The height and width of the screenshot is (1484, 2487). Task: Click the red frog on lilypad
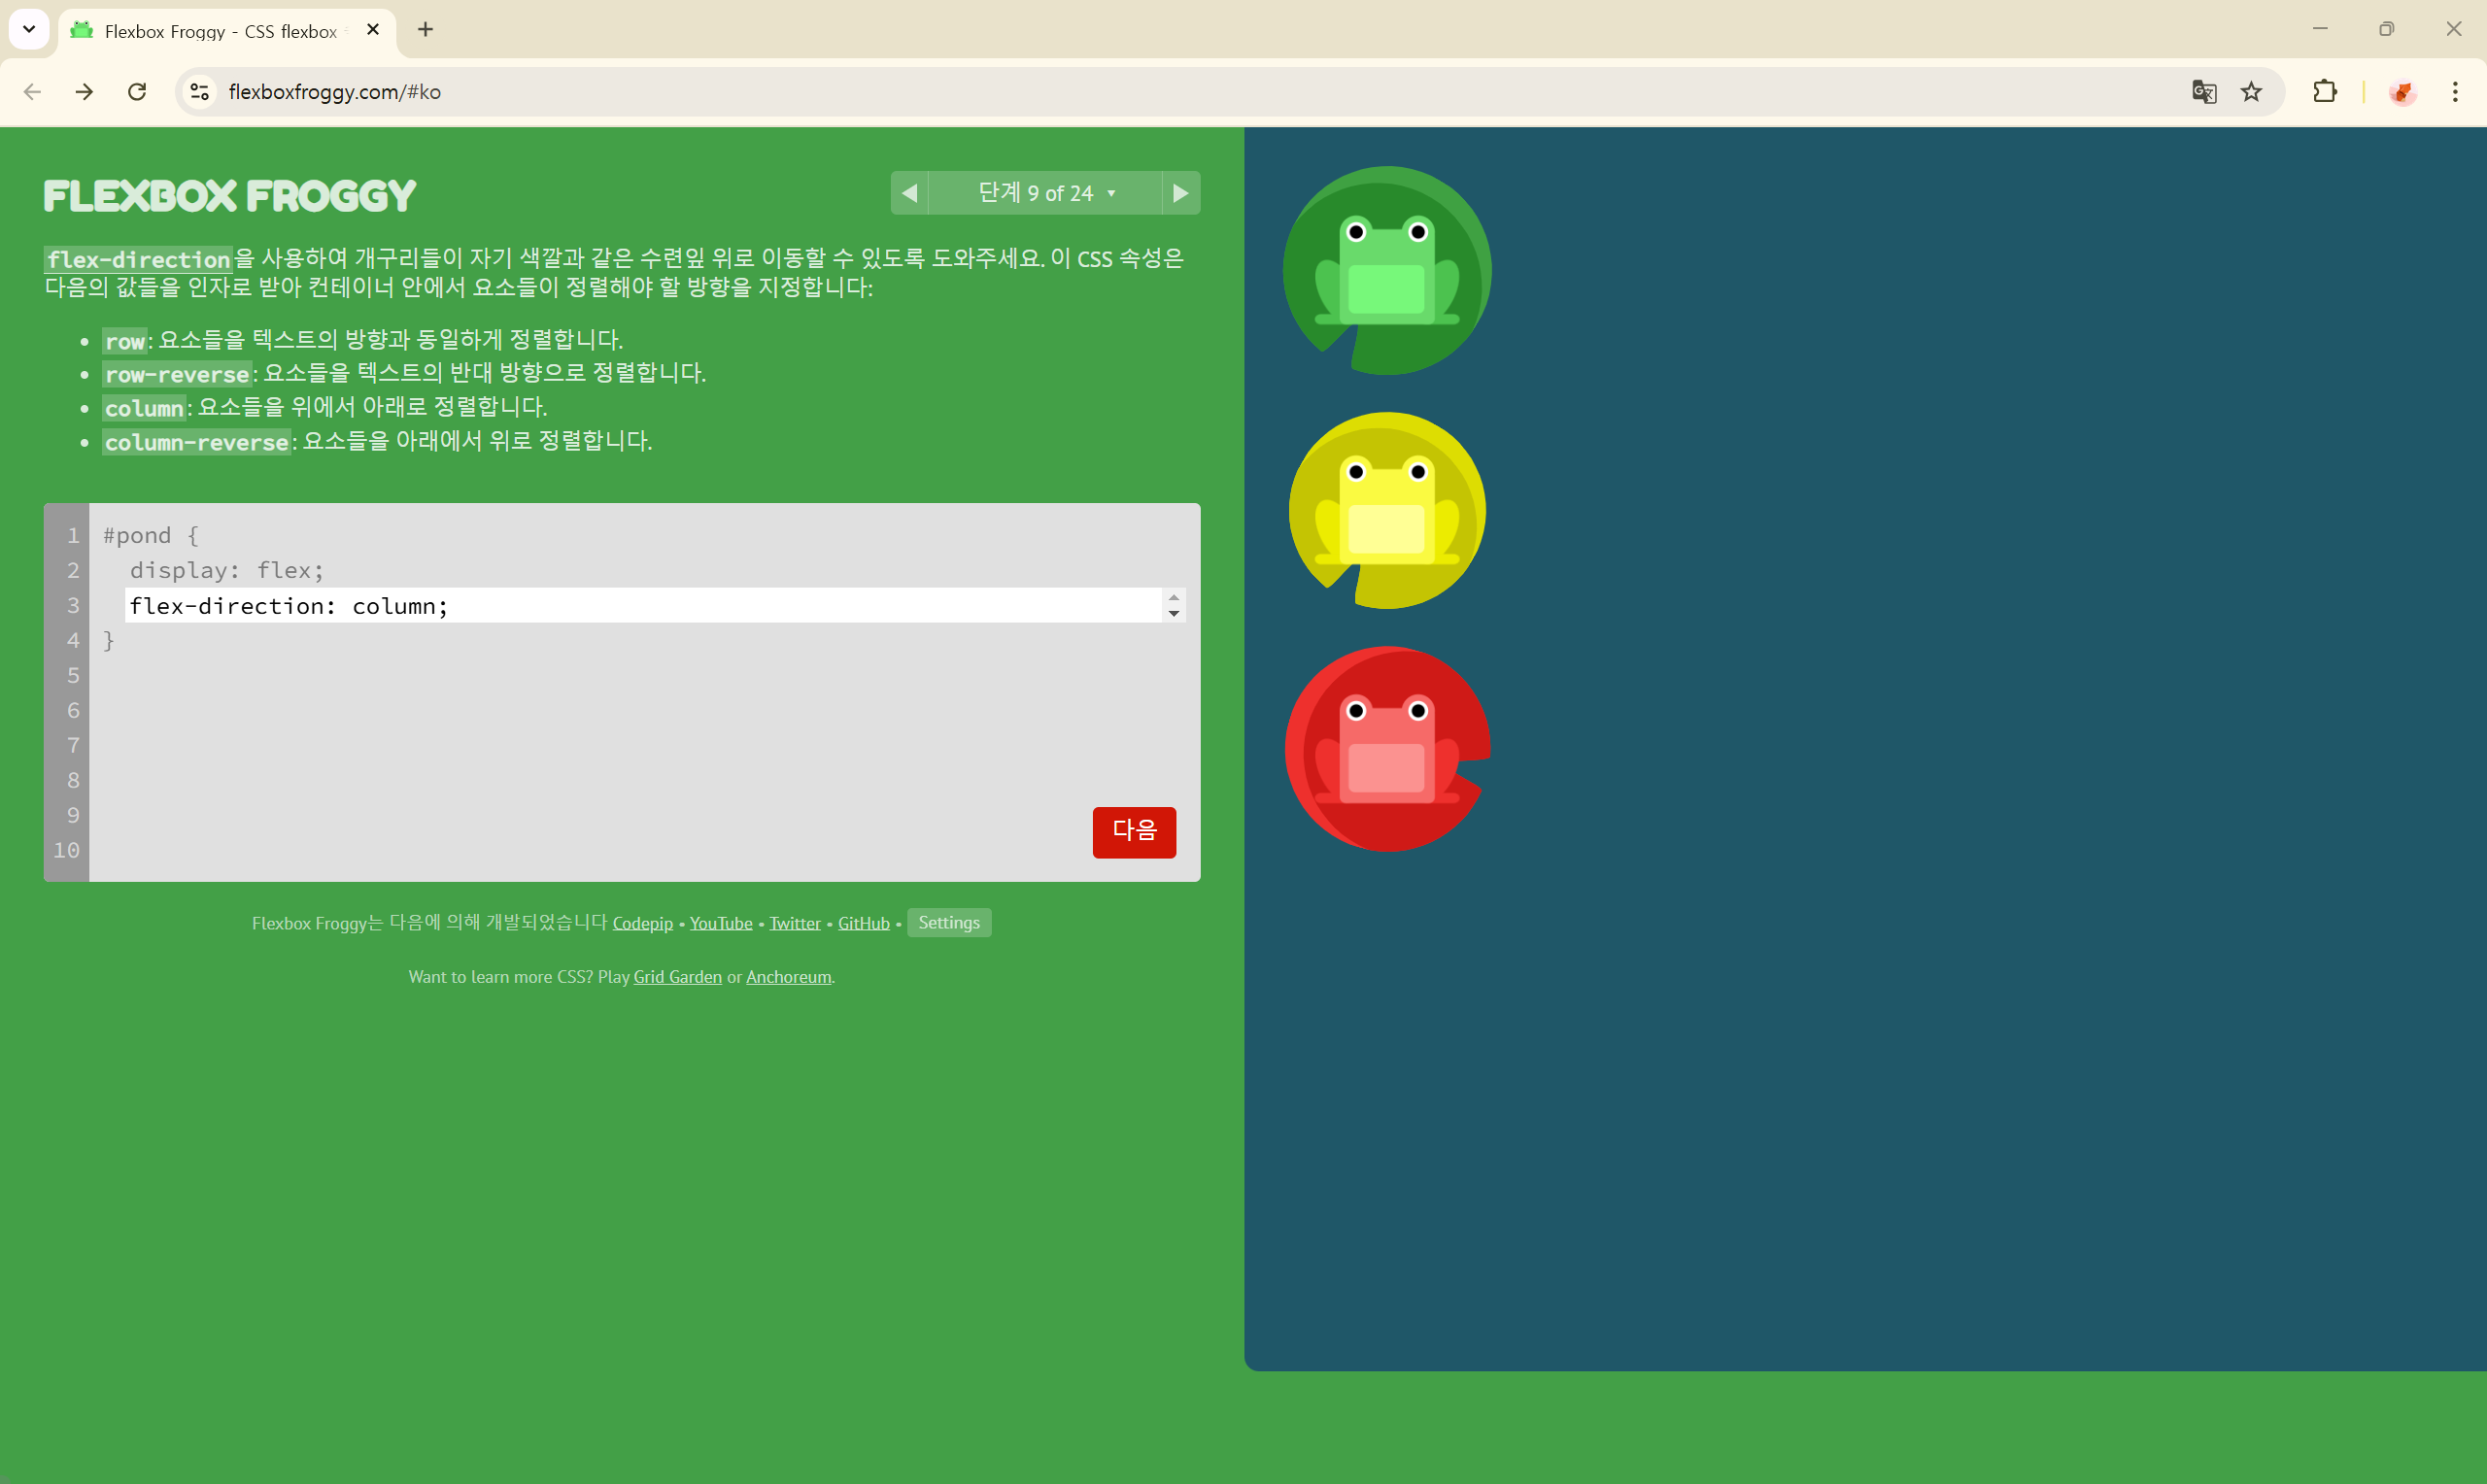(x=1386, y=750)
